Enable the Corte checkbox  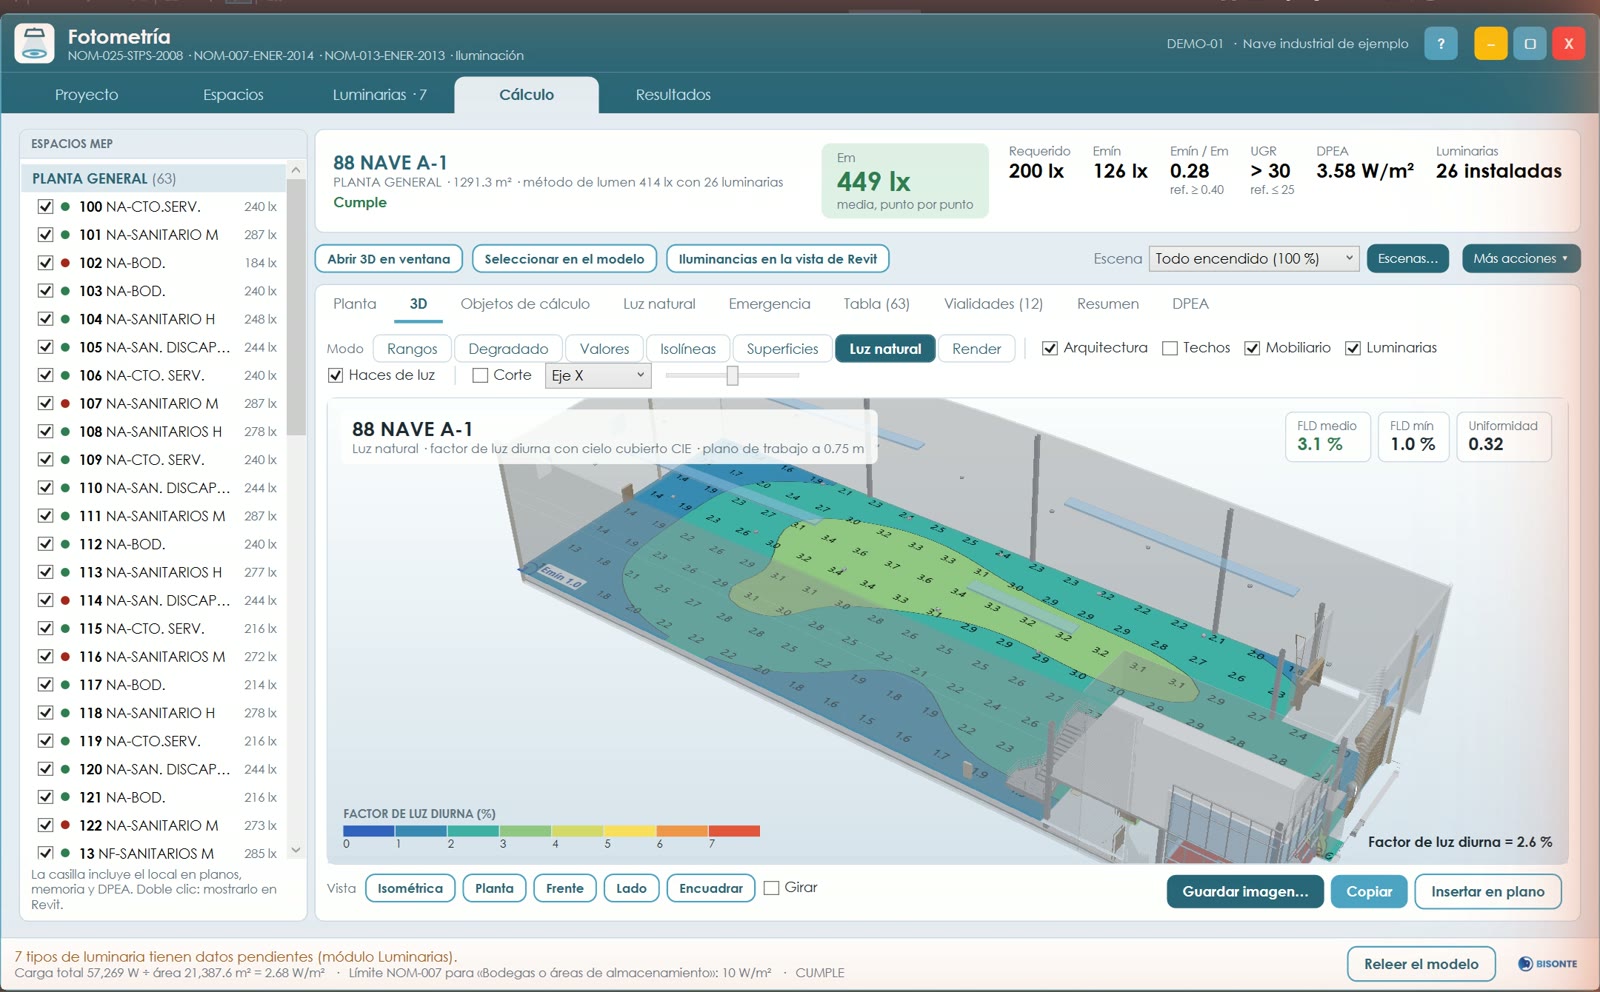tap(480, 376)
